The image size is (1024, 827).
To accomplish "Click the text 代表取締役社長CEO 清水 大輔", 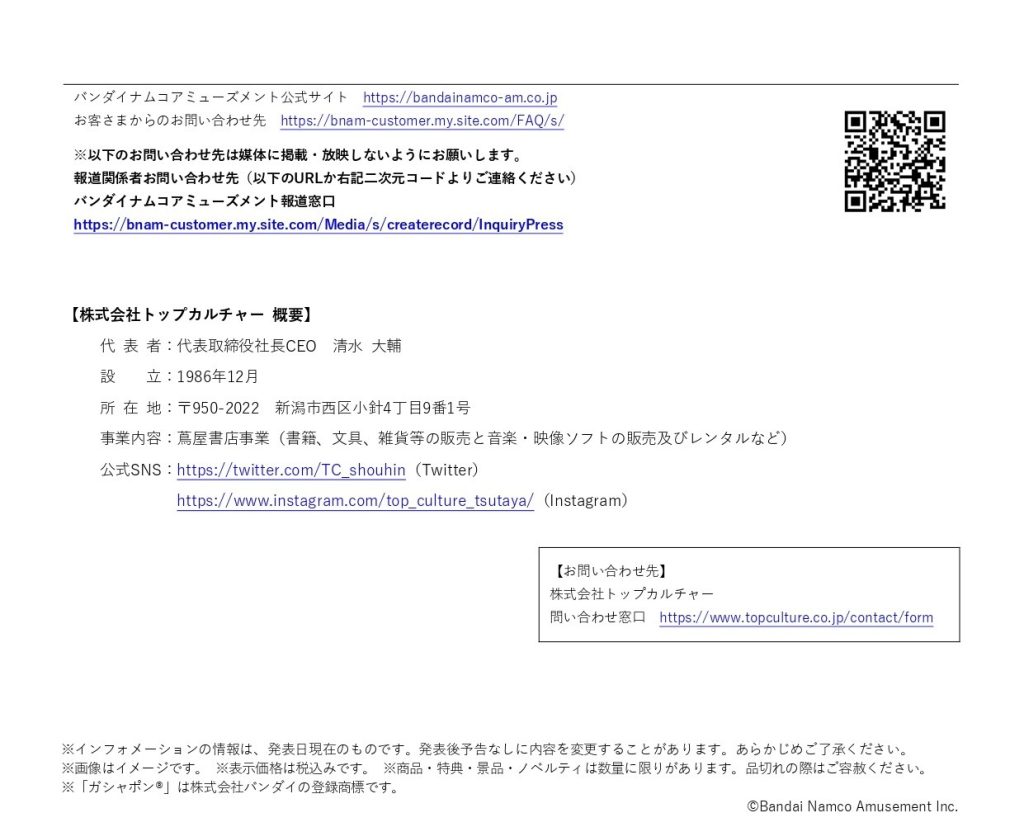I will click(x=289, y=346).
